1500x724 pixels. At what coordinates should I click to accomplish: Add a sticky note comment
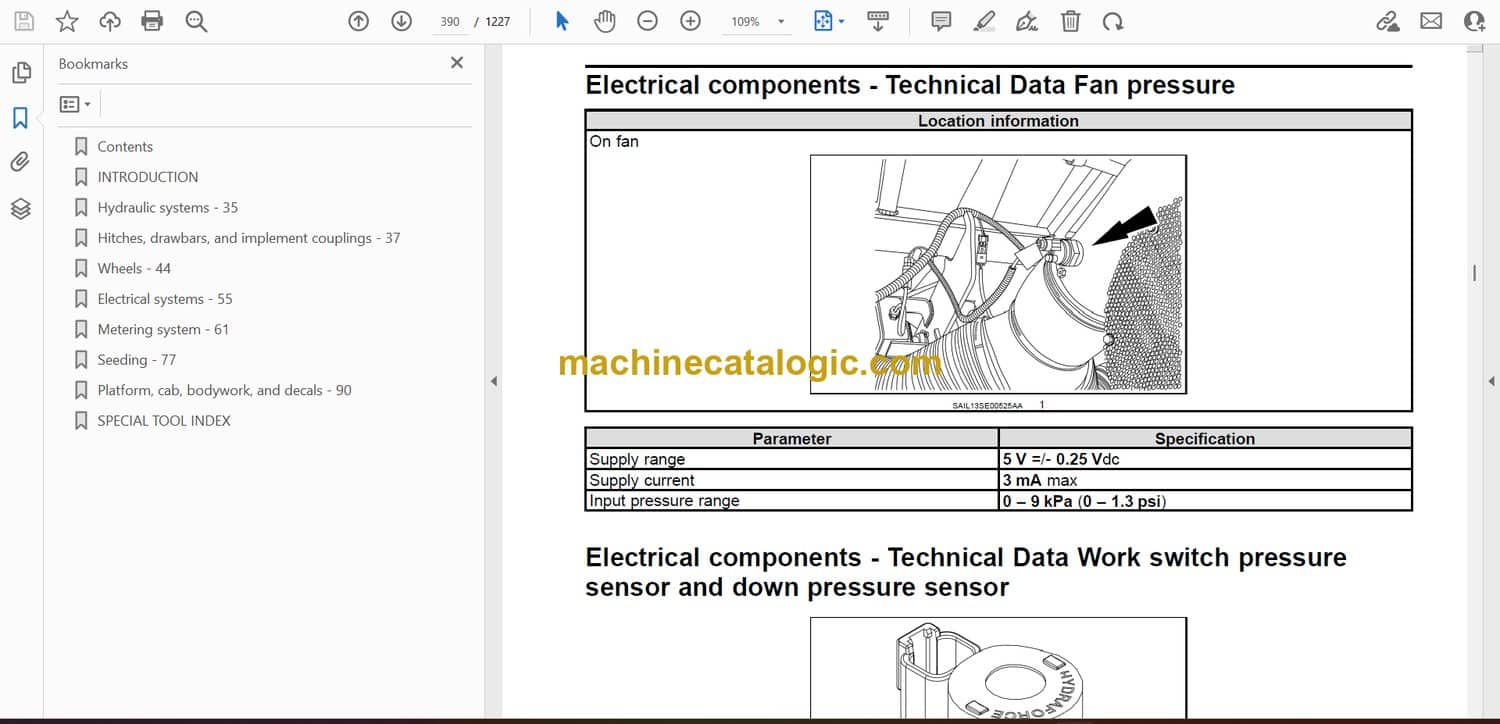pyautogui.click(x=941, y=21)
